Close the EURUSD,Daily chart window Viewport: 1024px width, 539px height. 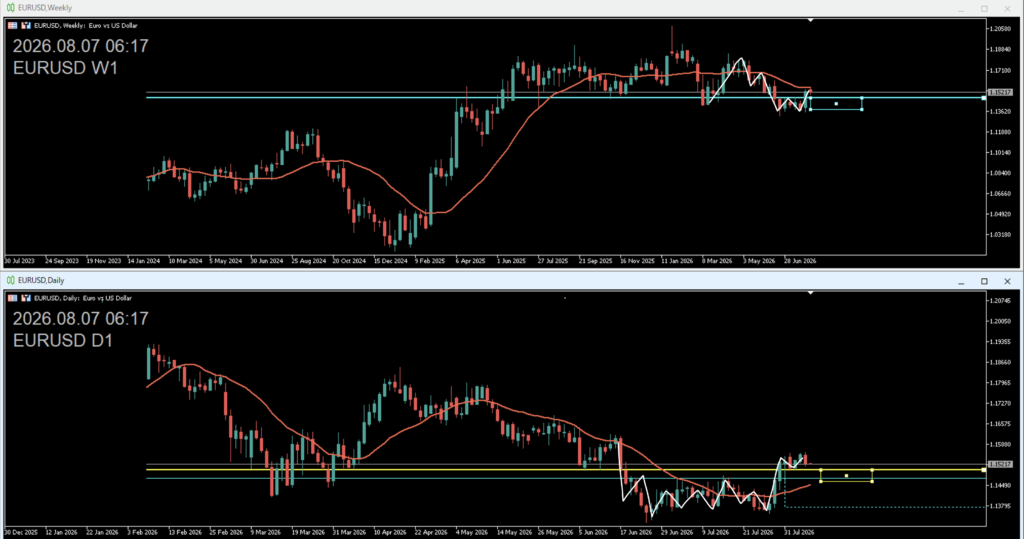(1007, 282)
